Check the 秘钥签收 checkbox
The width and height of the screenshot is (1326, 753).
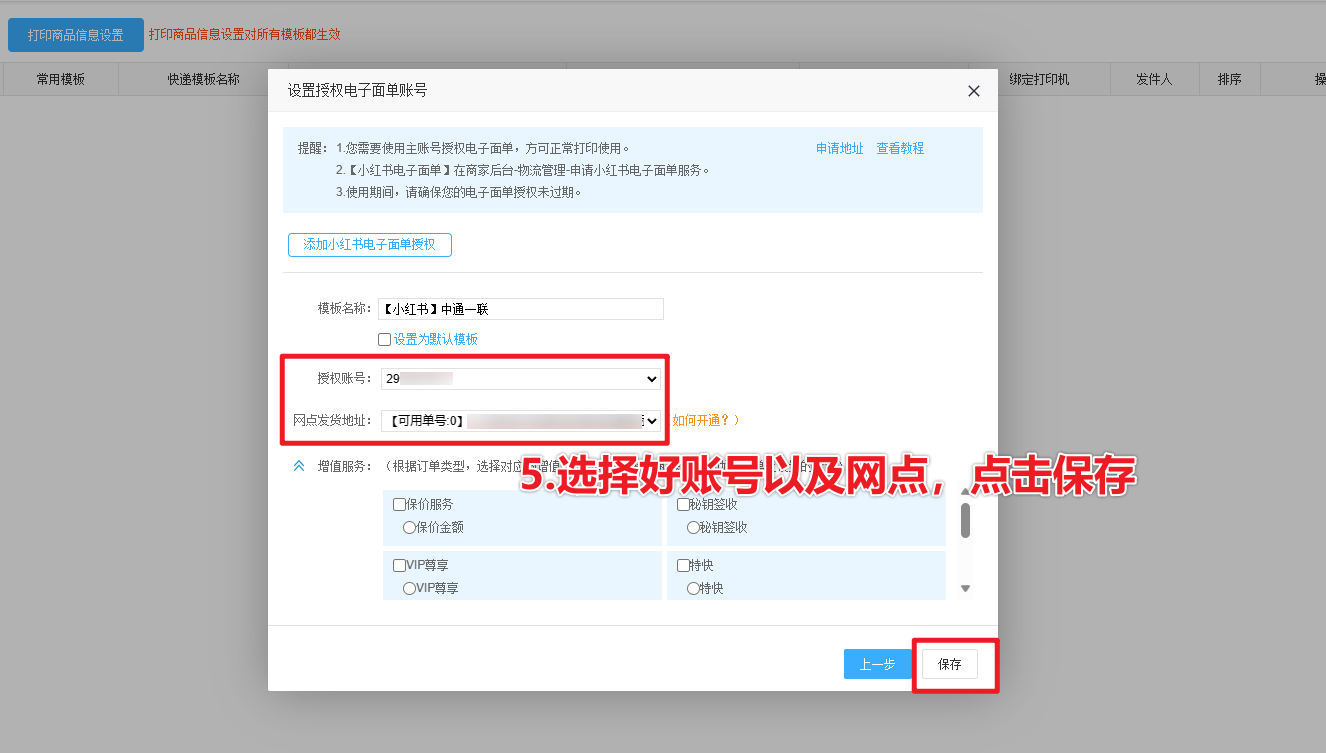click(684, 505)
